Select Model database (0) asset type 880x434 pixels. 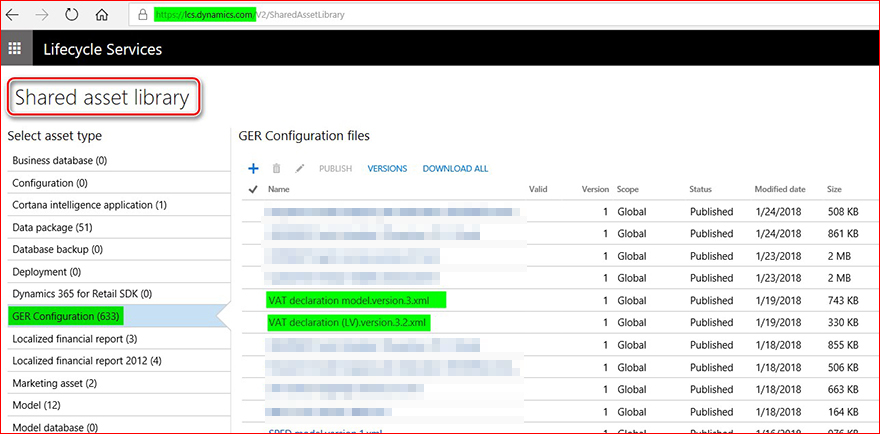click(x=118, y=426)
